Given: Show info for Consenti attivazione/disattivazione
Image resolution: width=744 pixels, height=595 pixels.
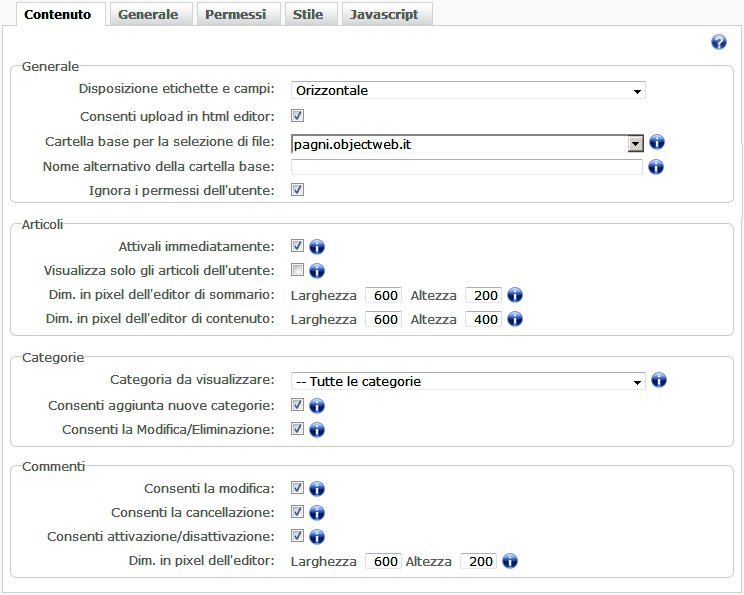Looking at the screenshot, I should (317, 537).
